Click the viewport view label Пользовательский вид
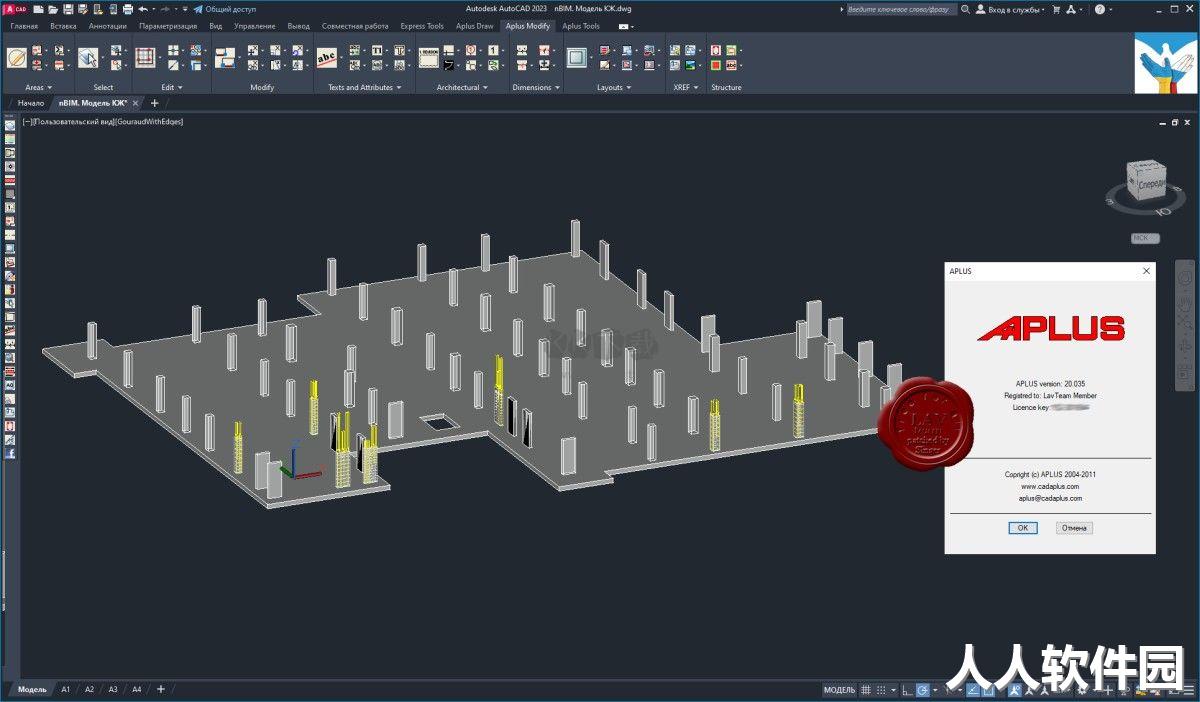The image size is (1200, 702). click(x=73, y=122)
